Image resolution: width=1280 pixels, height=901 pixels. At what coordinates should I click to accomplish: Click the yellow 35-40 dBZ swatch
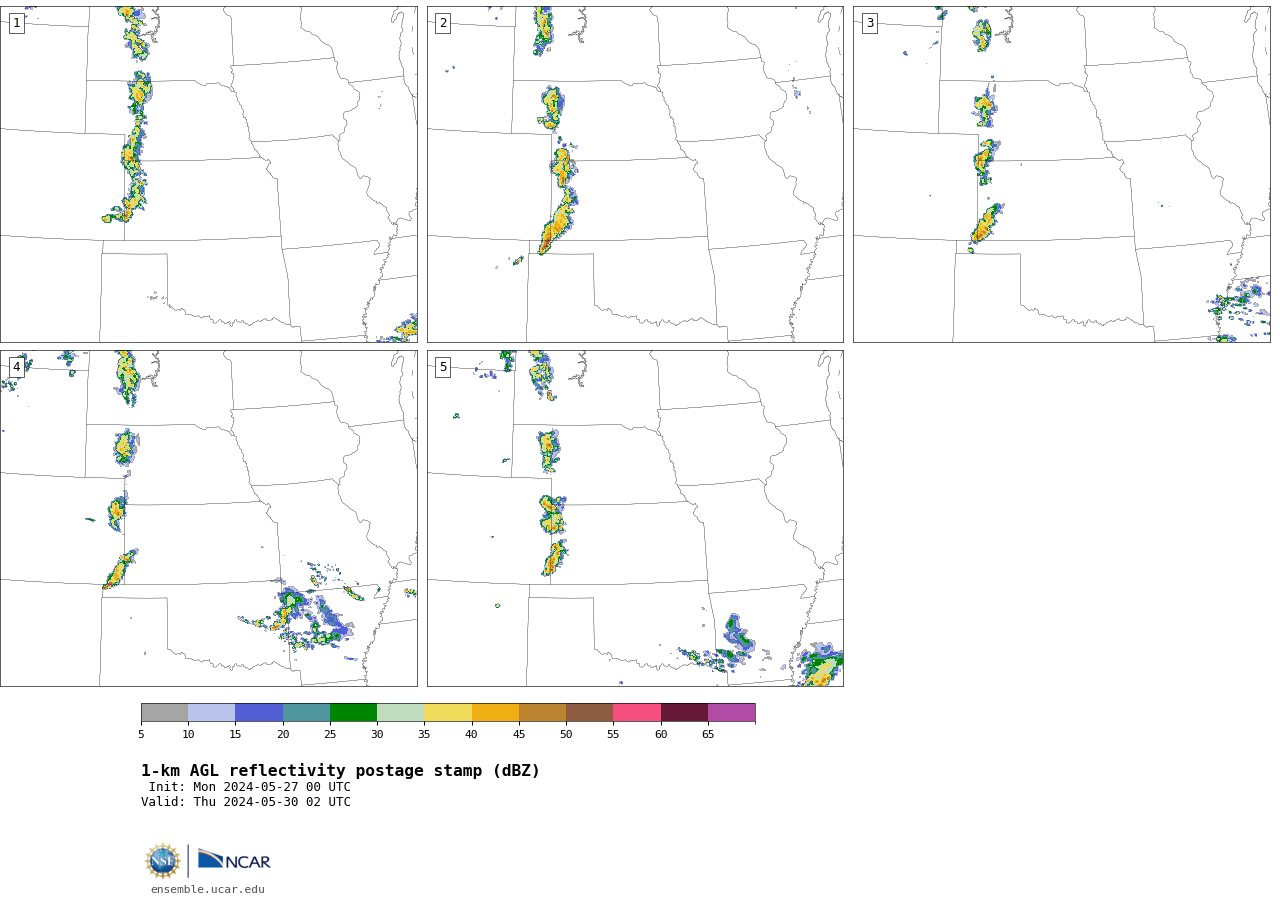(x=448, y=712)
